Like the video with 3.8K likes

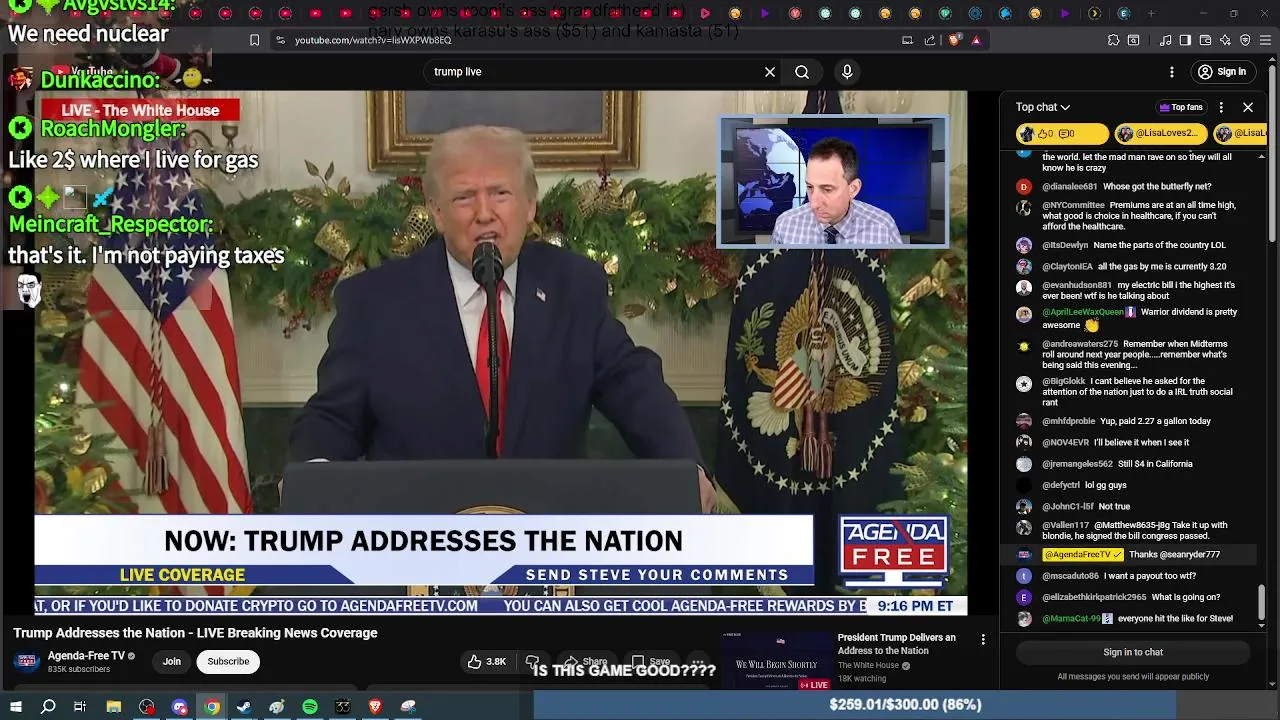pos(487,661)
